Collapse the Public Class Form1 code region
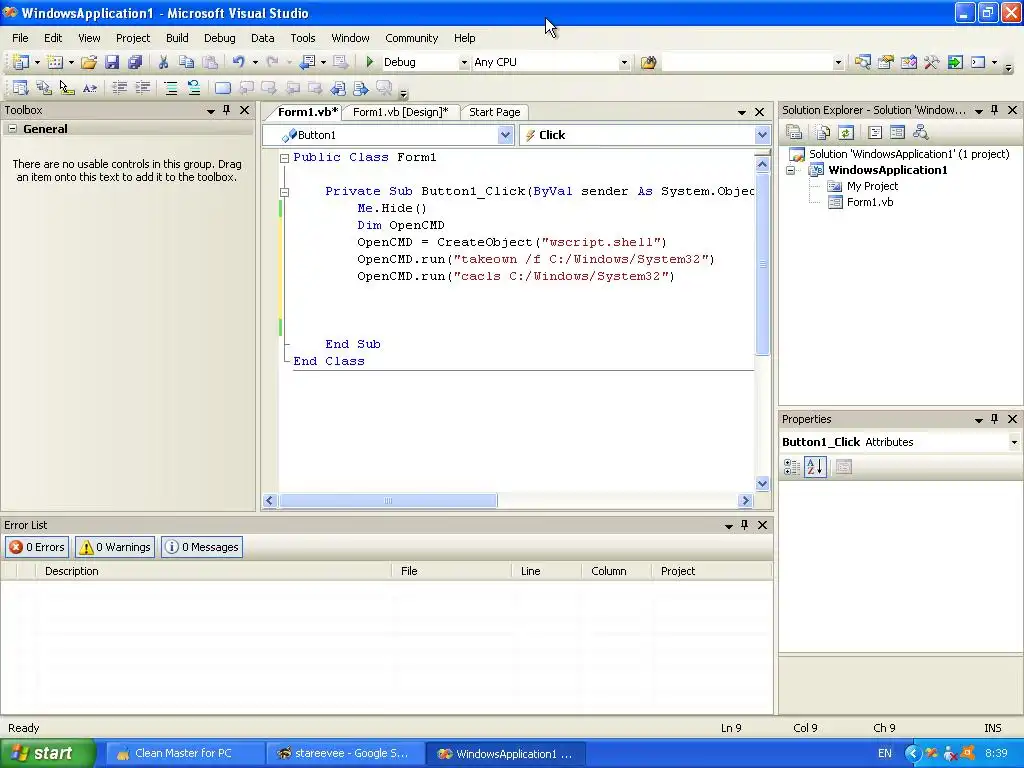This screenshot has width=1024, height=768. point(284,158)
